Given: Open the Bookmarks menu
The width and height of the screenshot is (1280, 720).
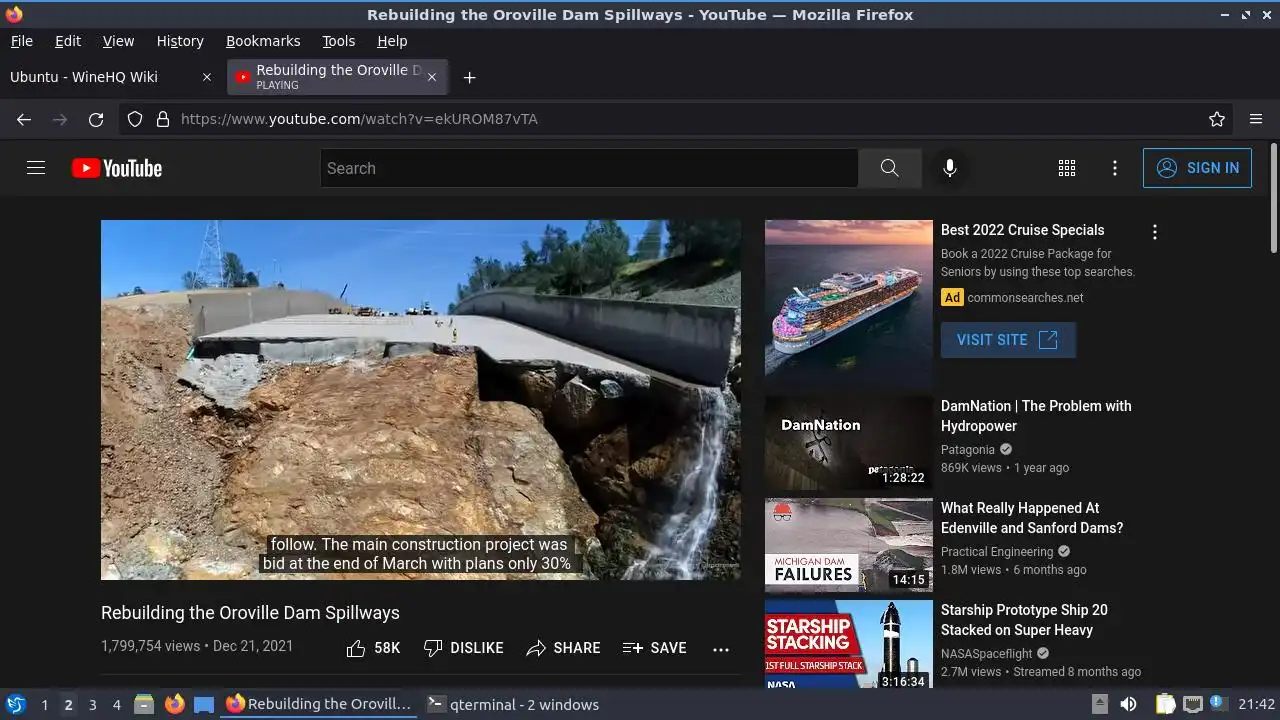Looking at the screenshot, I should [x=263, y=41].
